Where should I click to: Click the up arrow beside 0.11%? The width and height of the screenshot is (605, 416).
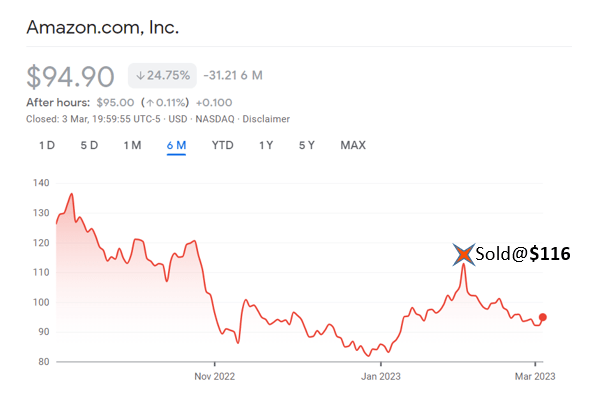146,101
